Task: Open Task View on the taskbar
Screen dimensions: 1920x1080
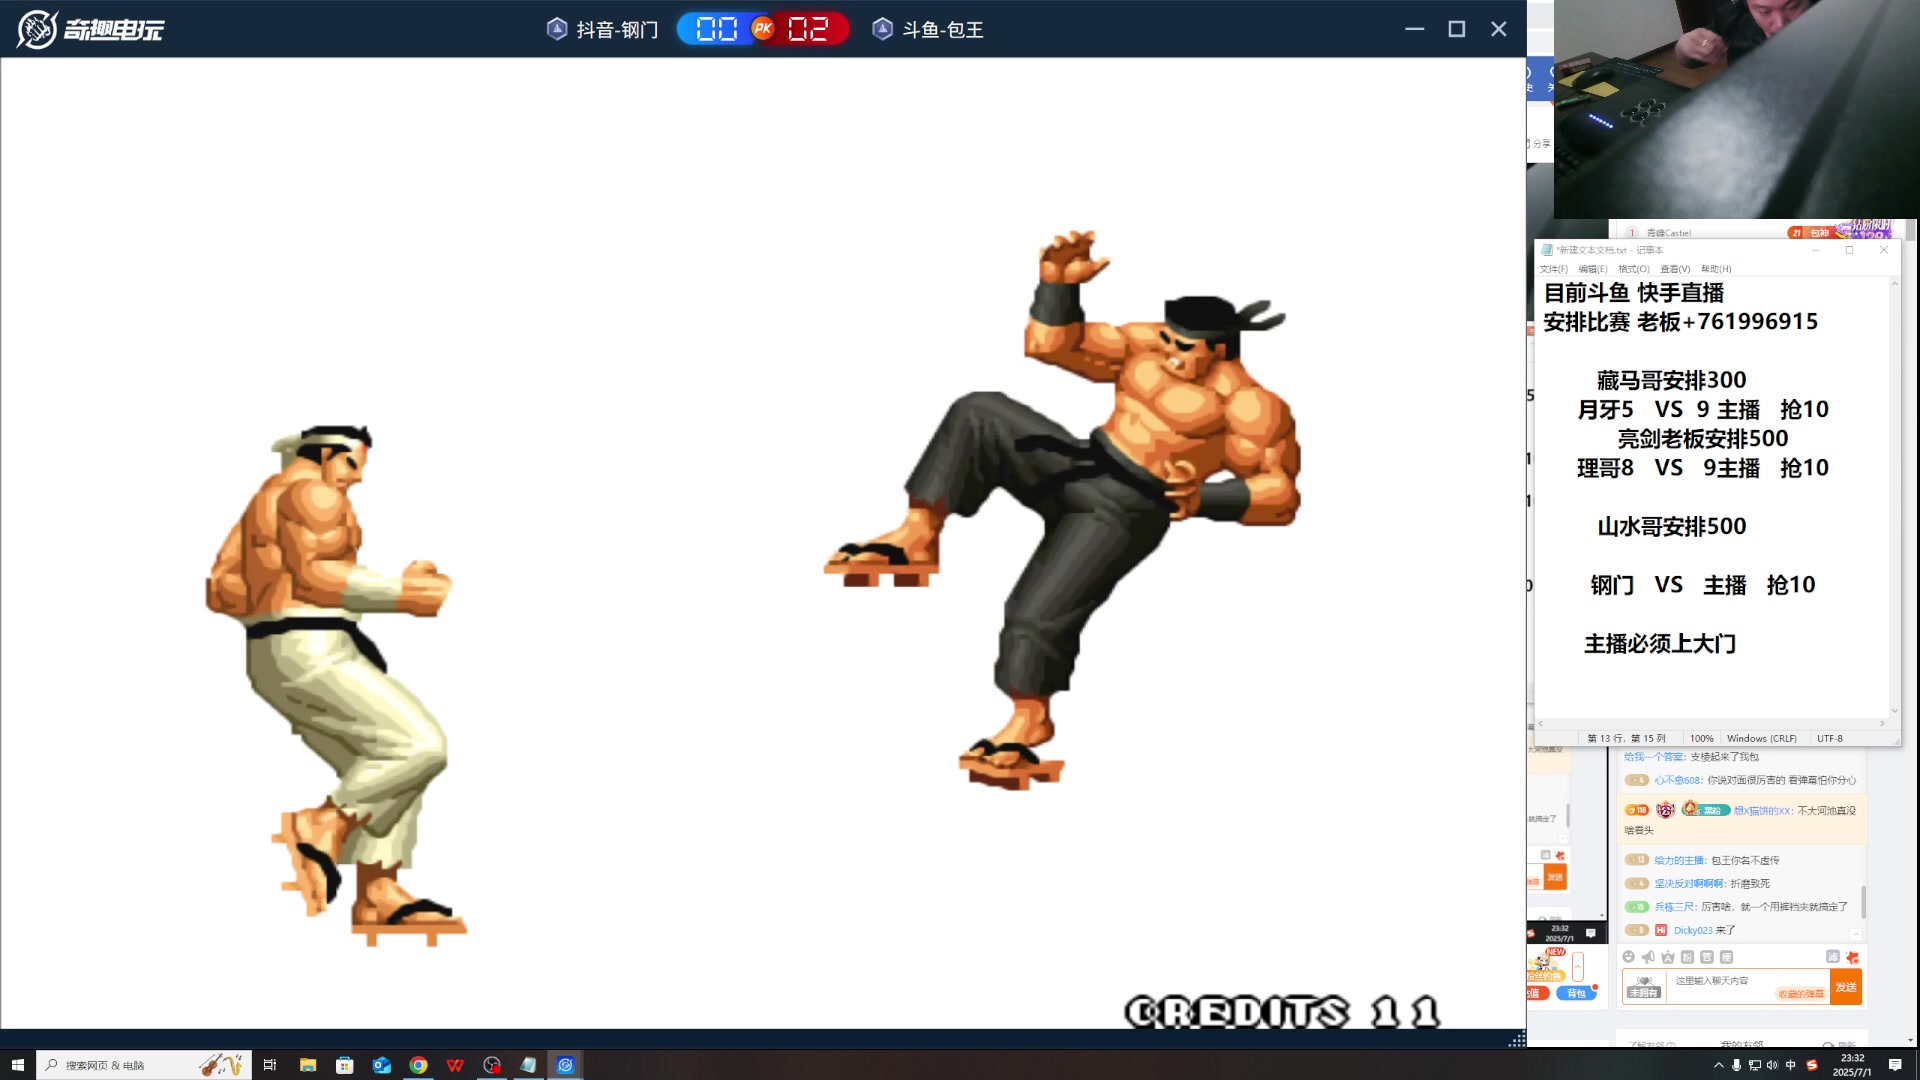Action: [x=269, y=1065]
